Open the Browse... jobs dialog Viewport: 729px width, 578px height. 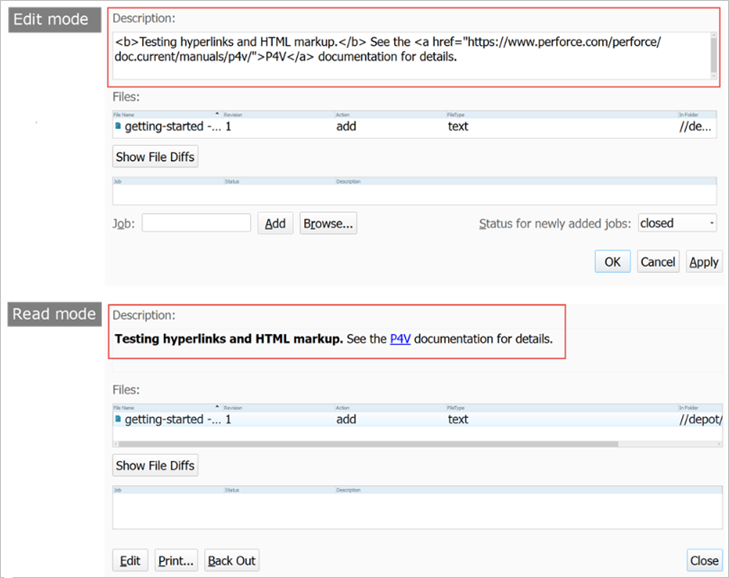pyautogui.click(x=328, y=223)
